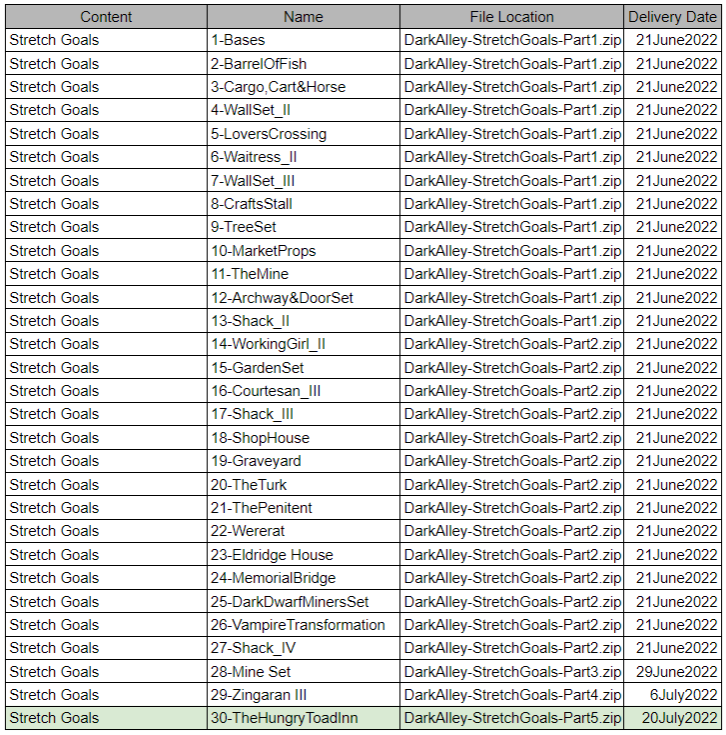This screenshot has height=735, width=726.
Task: Select the Delivery Date column header
Action: 672,17
